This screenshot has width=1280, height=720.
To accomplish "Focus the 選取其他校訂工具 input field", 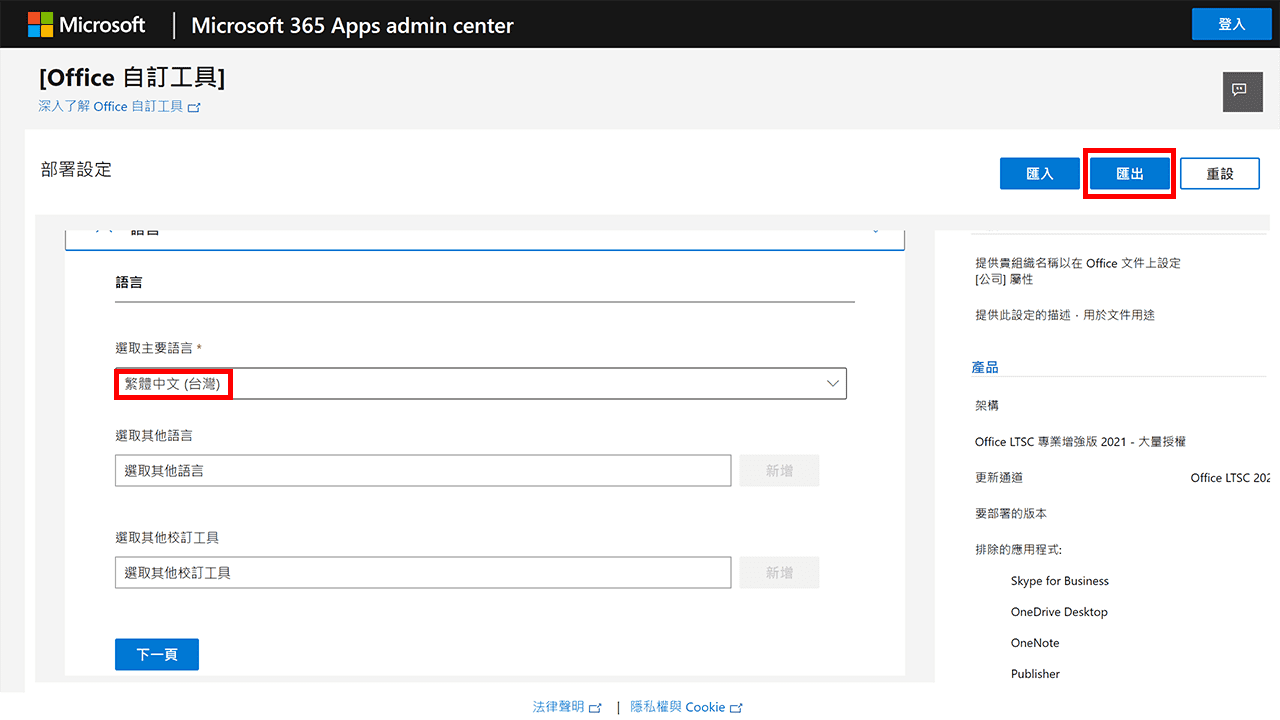I will point(422,573).
